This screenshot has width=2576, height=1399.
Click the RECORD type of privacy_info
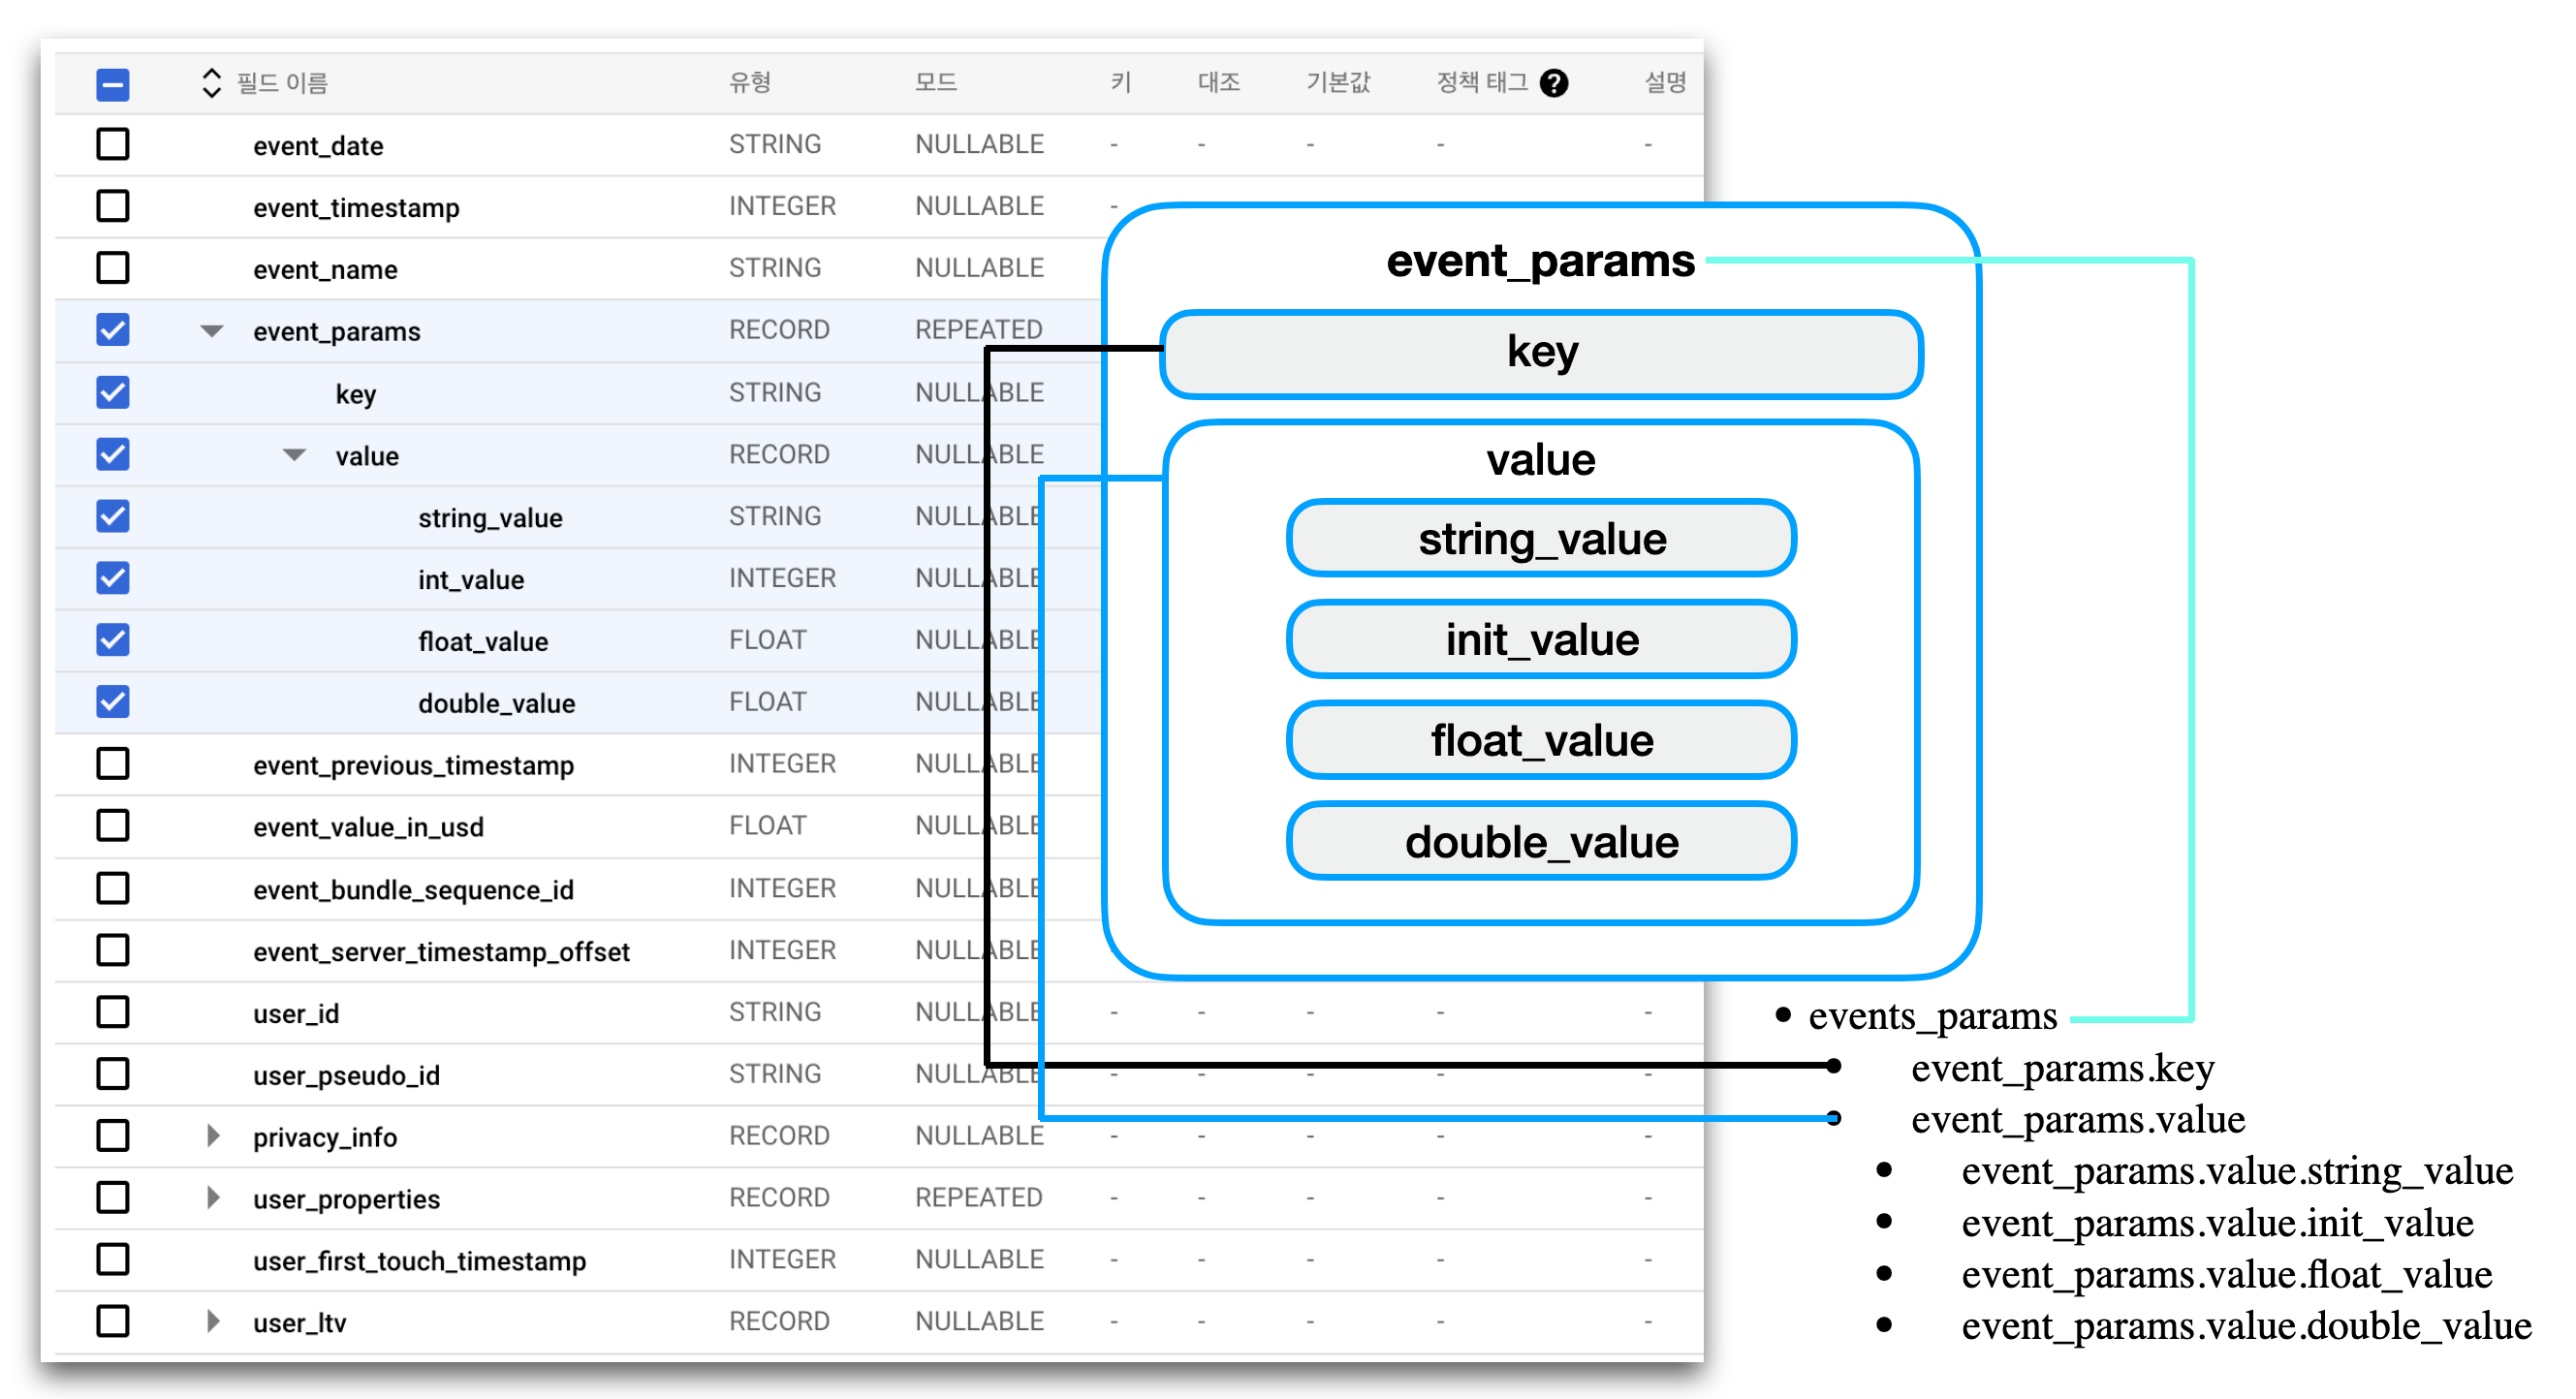(779, 1136)
